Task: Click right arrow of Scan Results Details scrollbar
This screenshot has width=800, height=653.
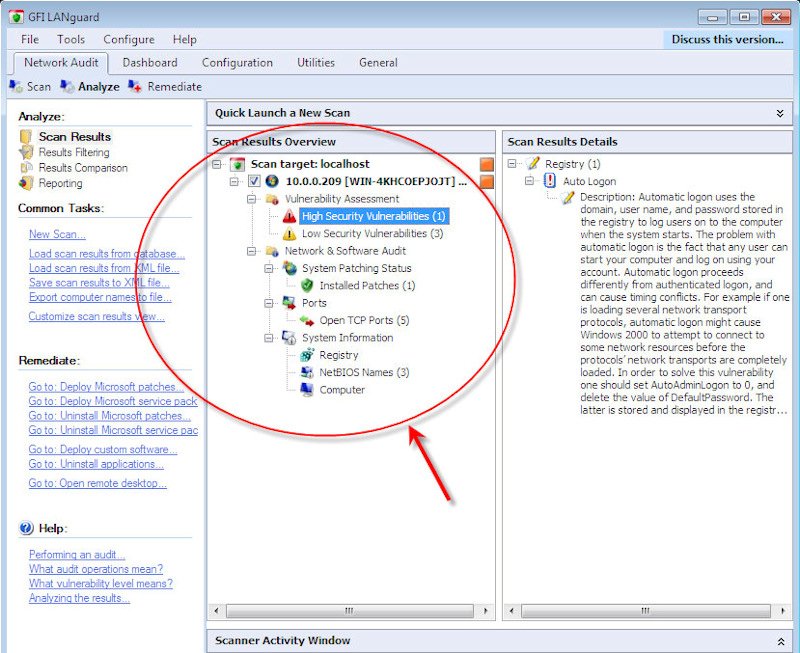Action: [783, 611]
